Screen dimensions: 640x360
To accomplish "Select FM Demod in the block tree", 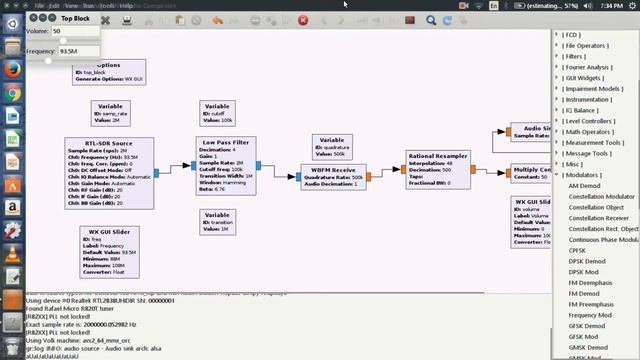I will point(584,293).
